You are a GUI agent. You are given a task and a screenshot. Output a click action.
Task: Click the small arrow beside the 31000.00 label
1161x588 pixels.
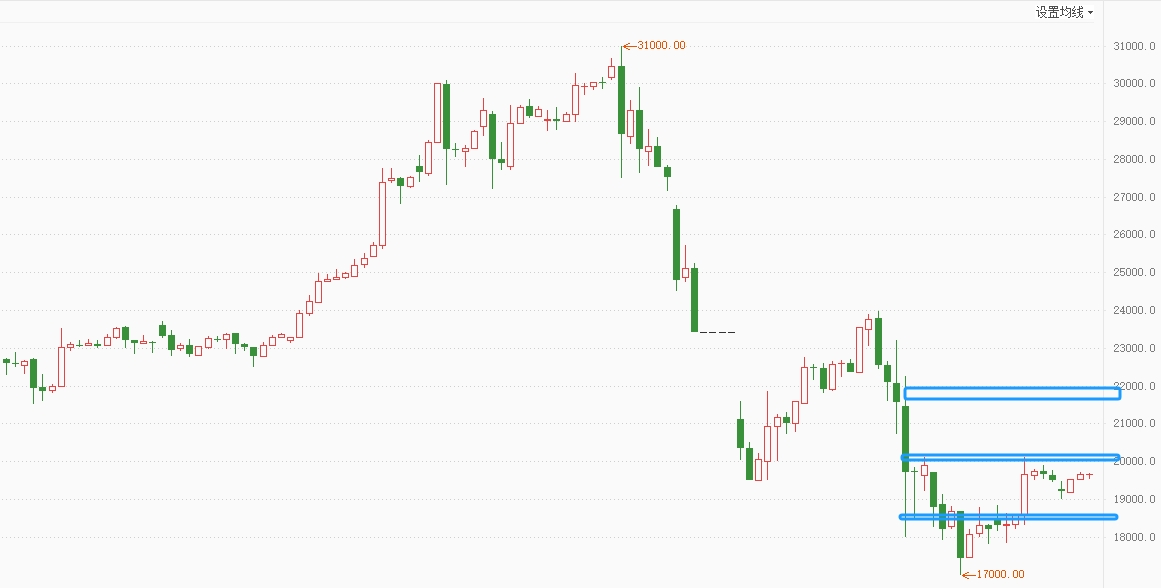tap(628, 45)
